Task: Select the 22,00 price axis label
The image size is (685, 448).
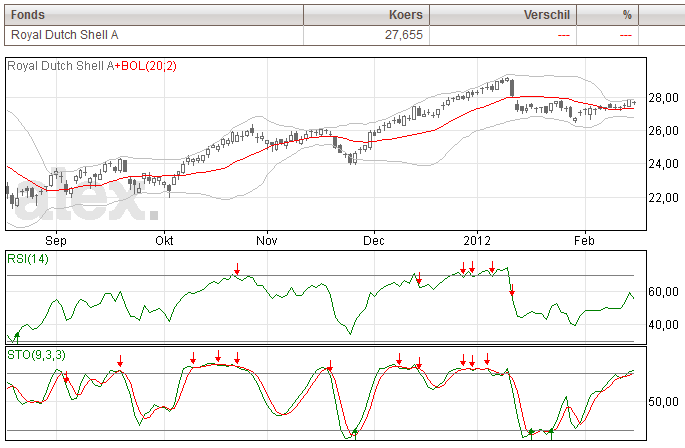Action: click(x=663, y=198)
